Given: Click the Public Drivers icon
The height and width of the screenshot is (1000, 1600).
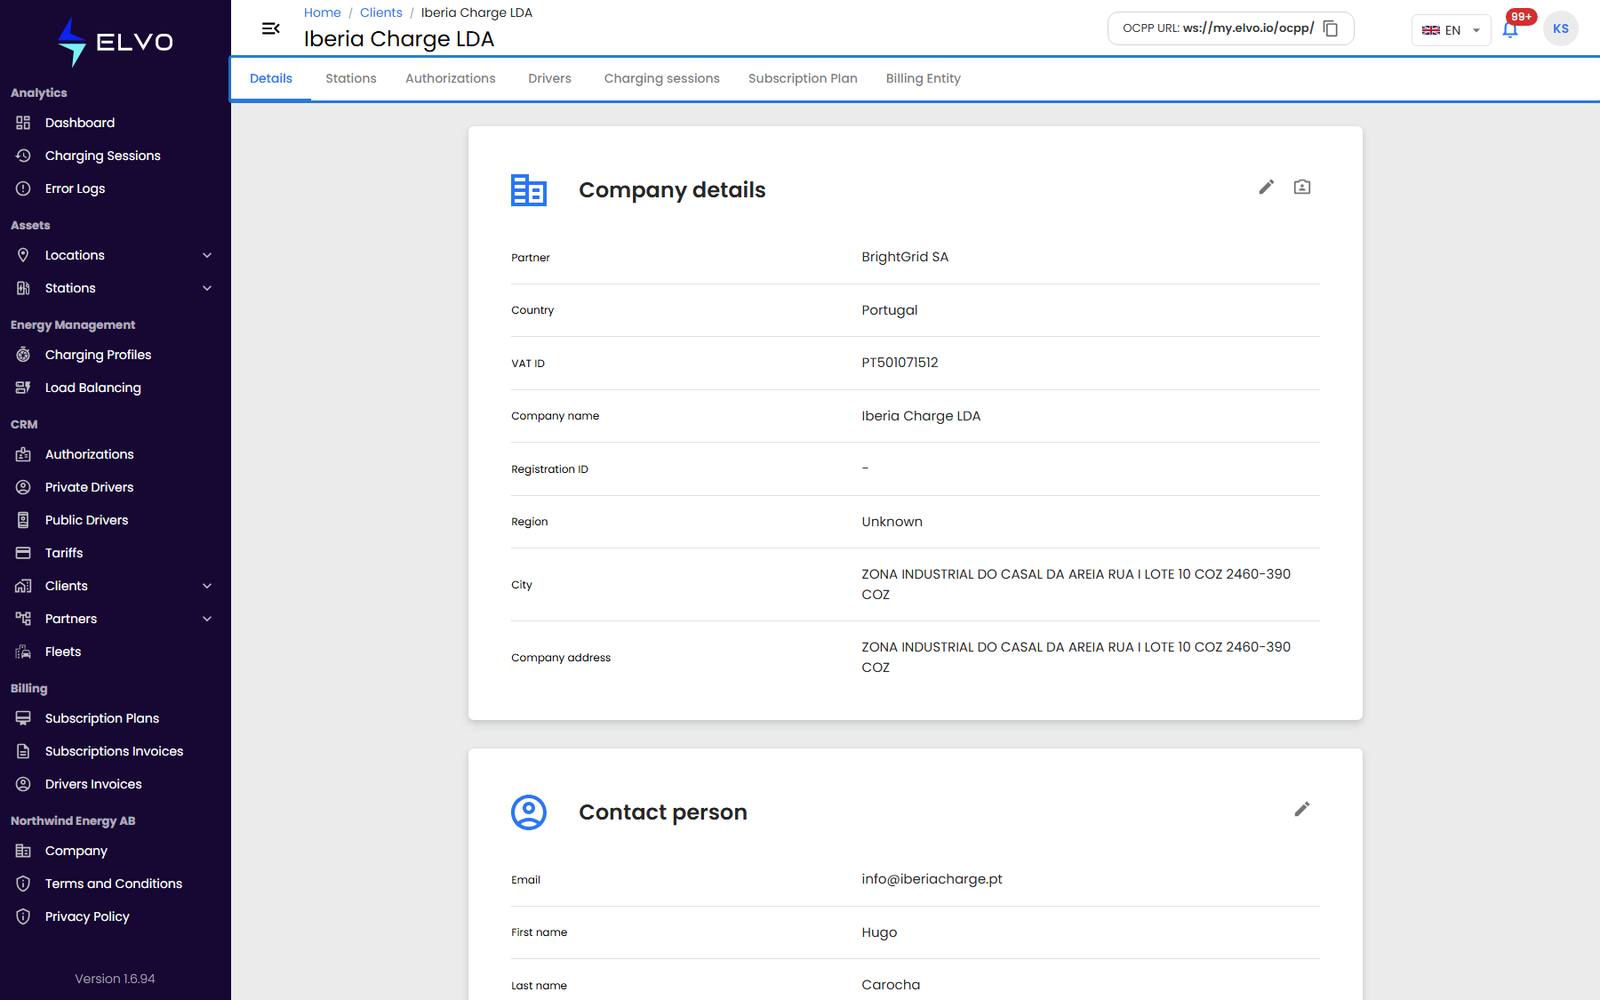Looking at the screenshot, I should point(23,520).
